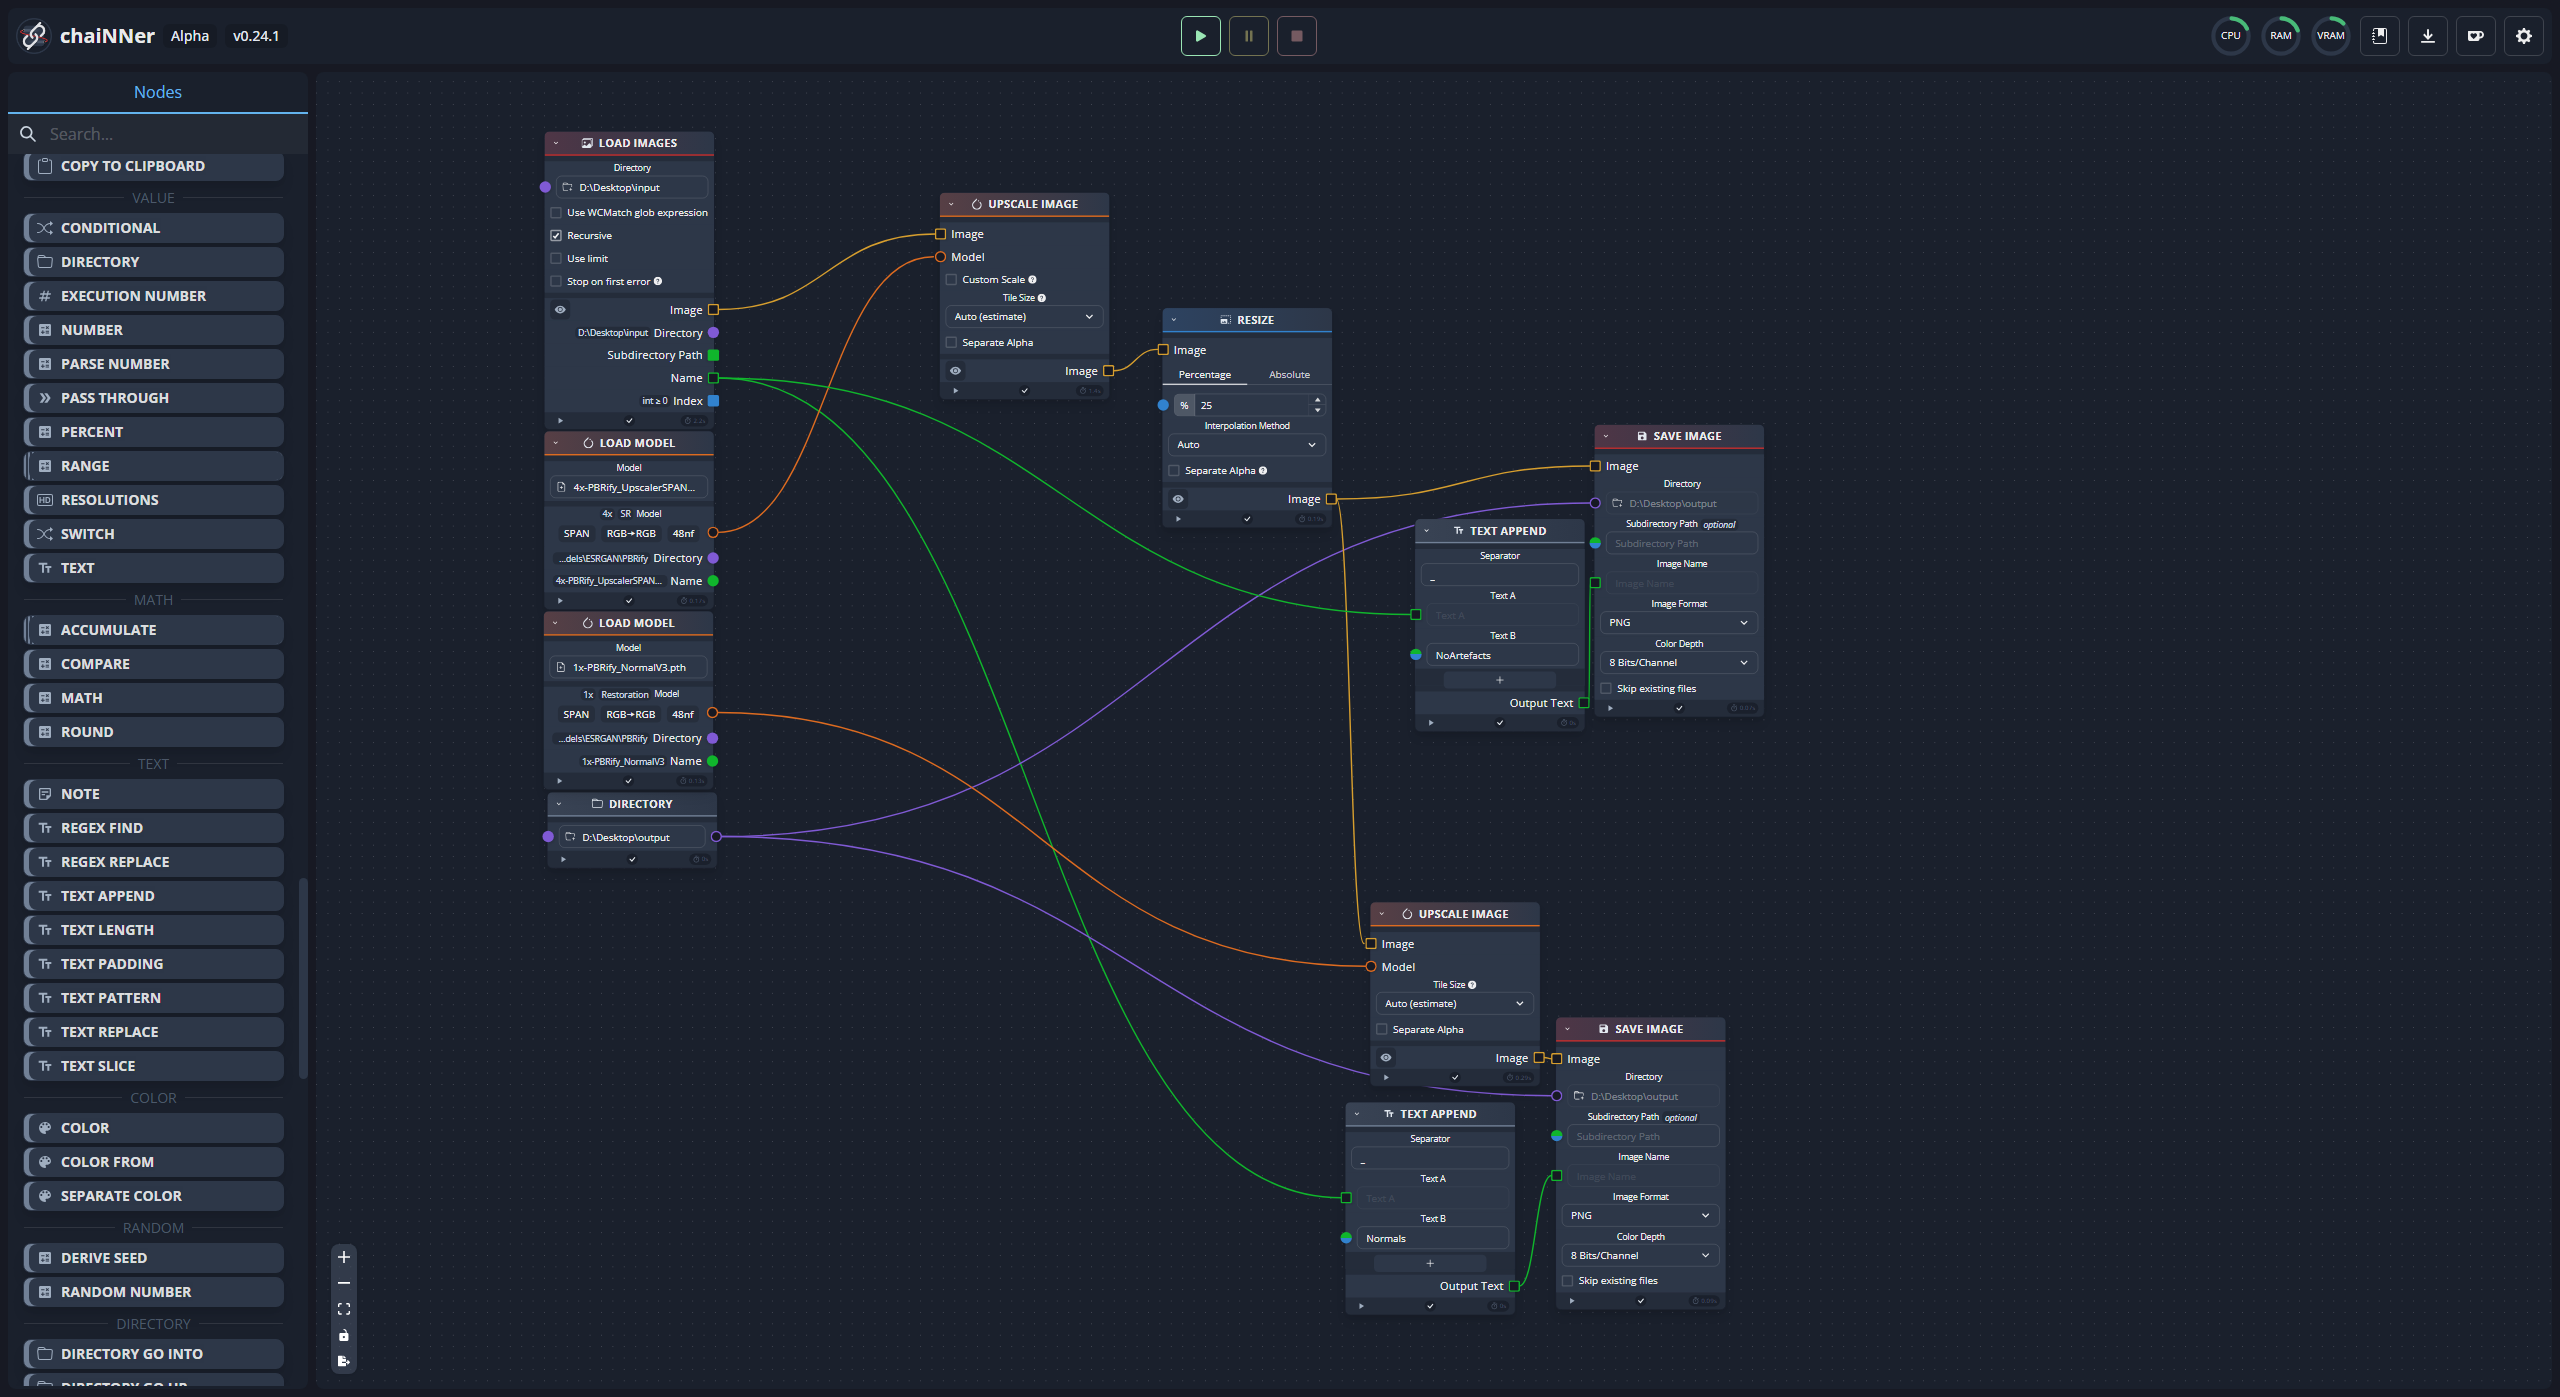Open the node documentation book icon
This screenshot has width=2560, height=1397.
pyautogui.click(x=2379, y=36)
